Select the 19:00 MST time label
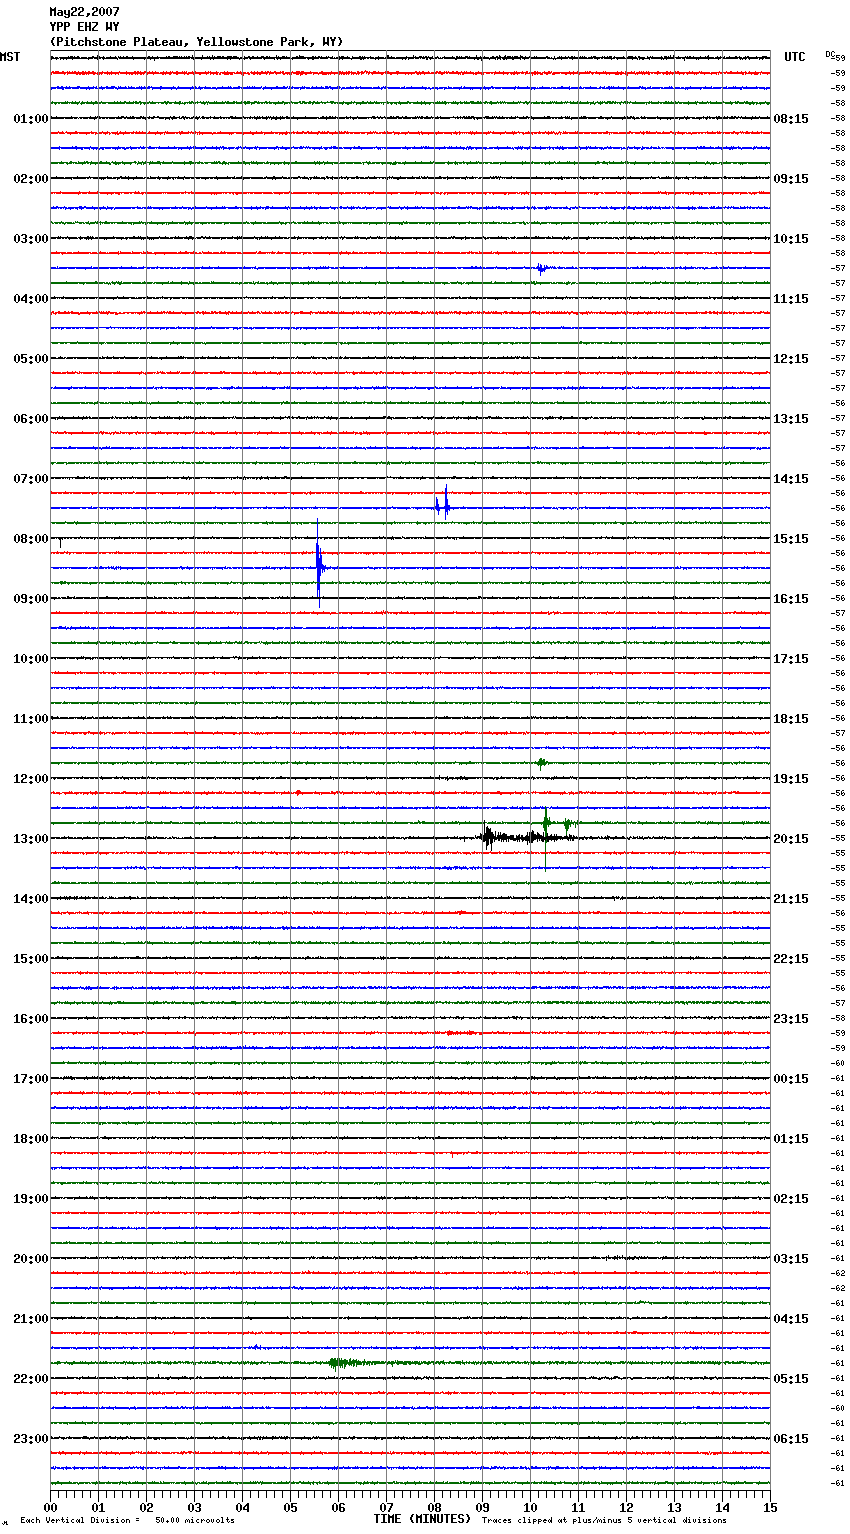 pos(30,1199)
